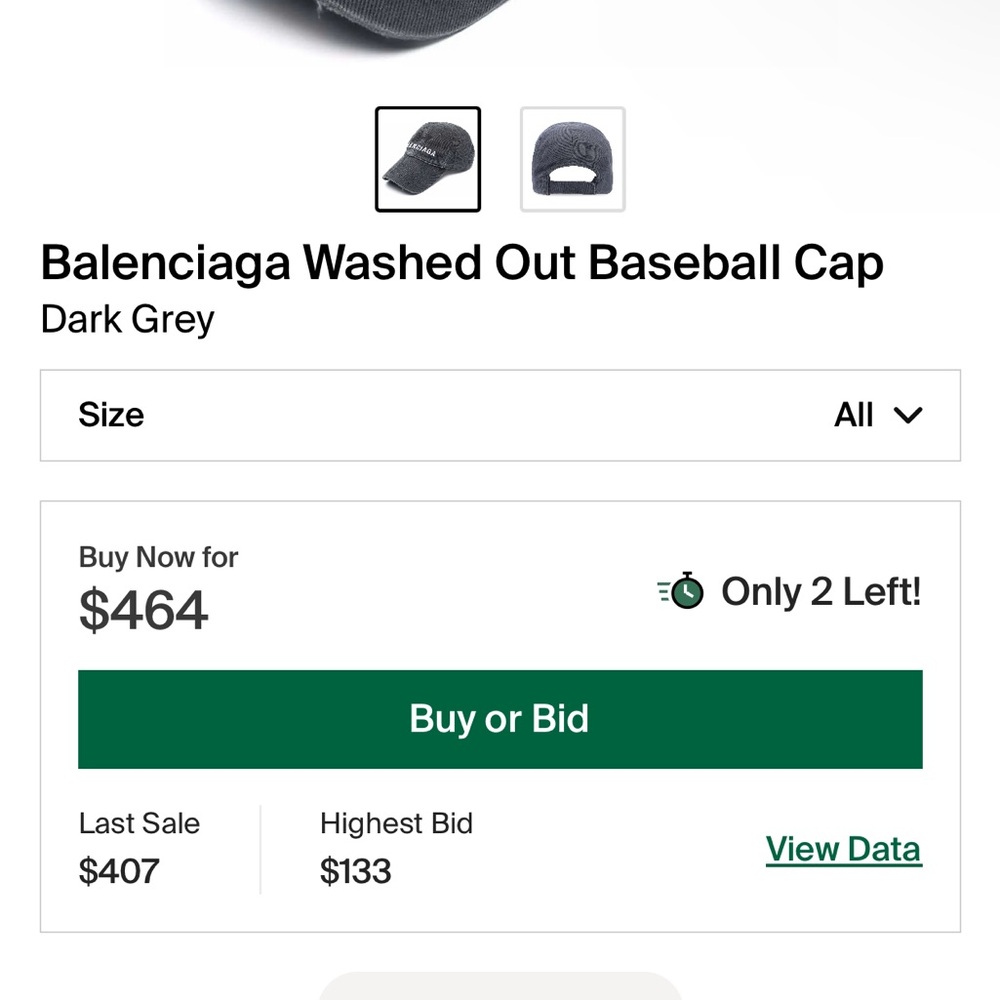
Task: Click the Size selector row
Action: 500,415
